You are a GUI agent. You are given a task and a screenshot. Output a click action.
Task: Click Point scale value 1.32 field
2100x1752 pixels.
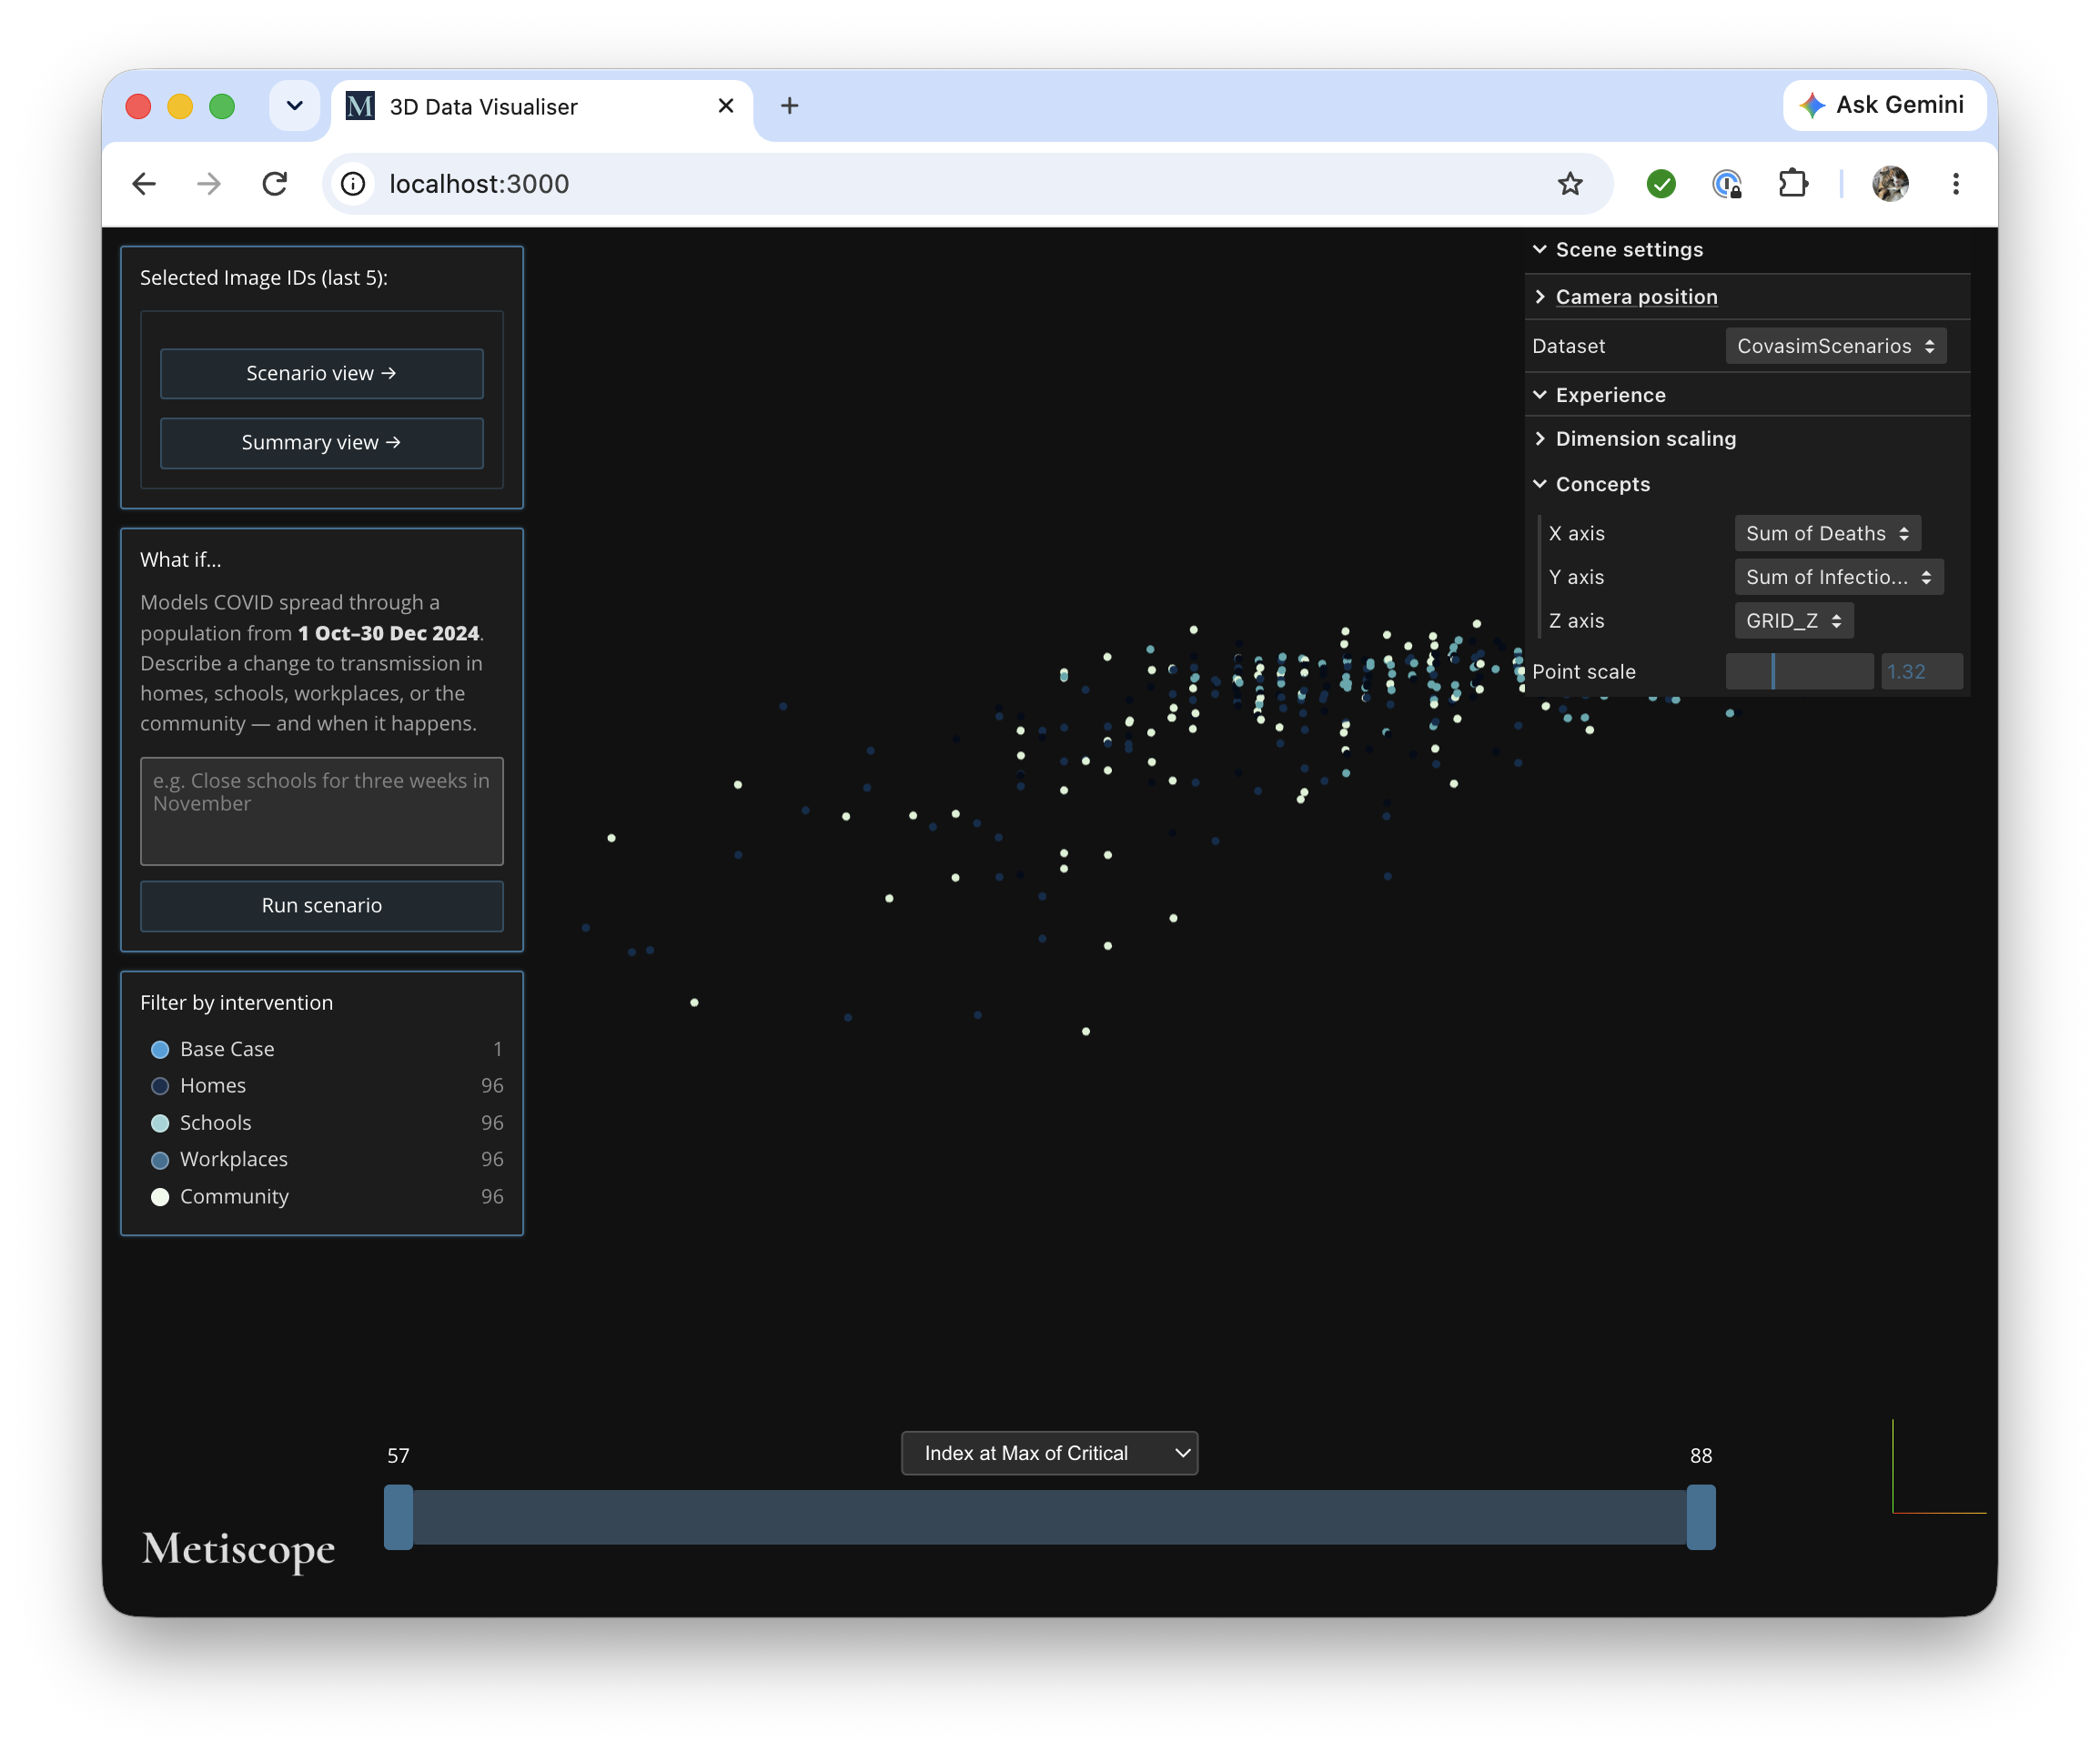tap(1920, 672)
